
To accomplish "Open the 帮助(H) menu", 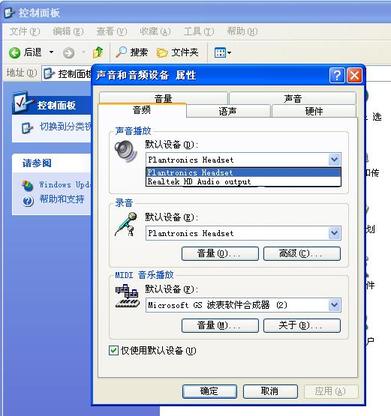I will coord(242,31).
